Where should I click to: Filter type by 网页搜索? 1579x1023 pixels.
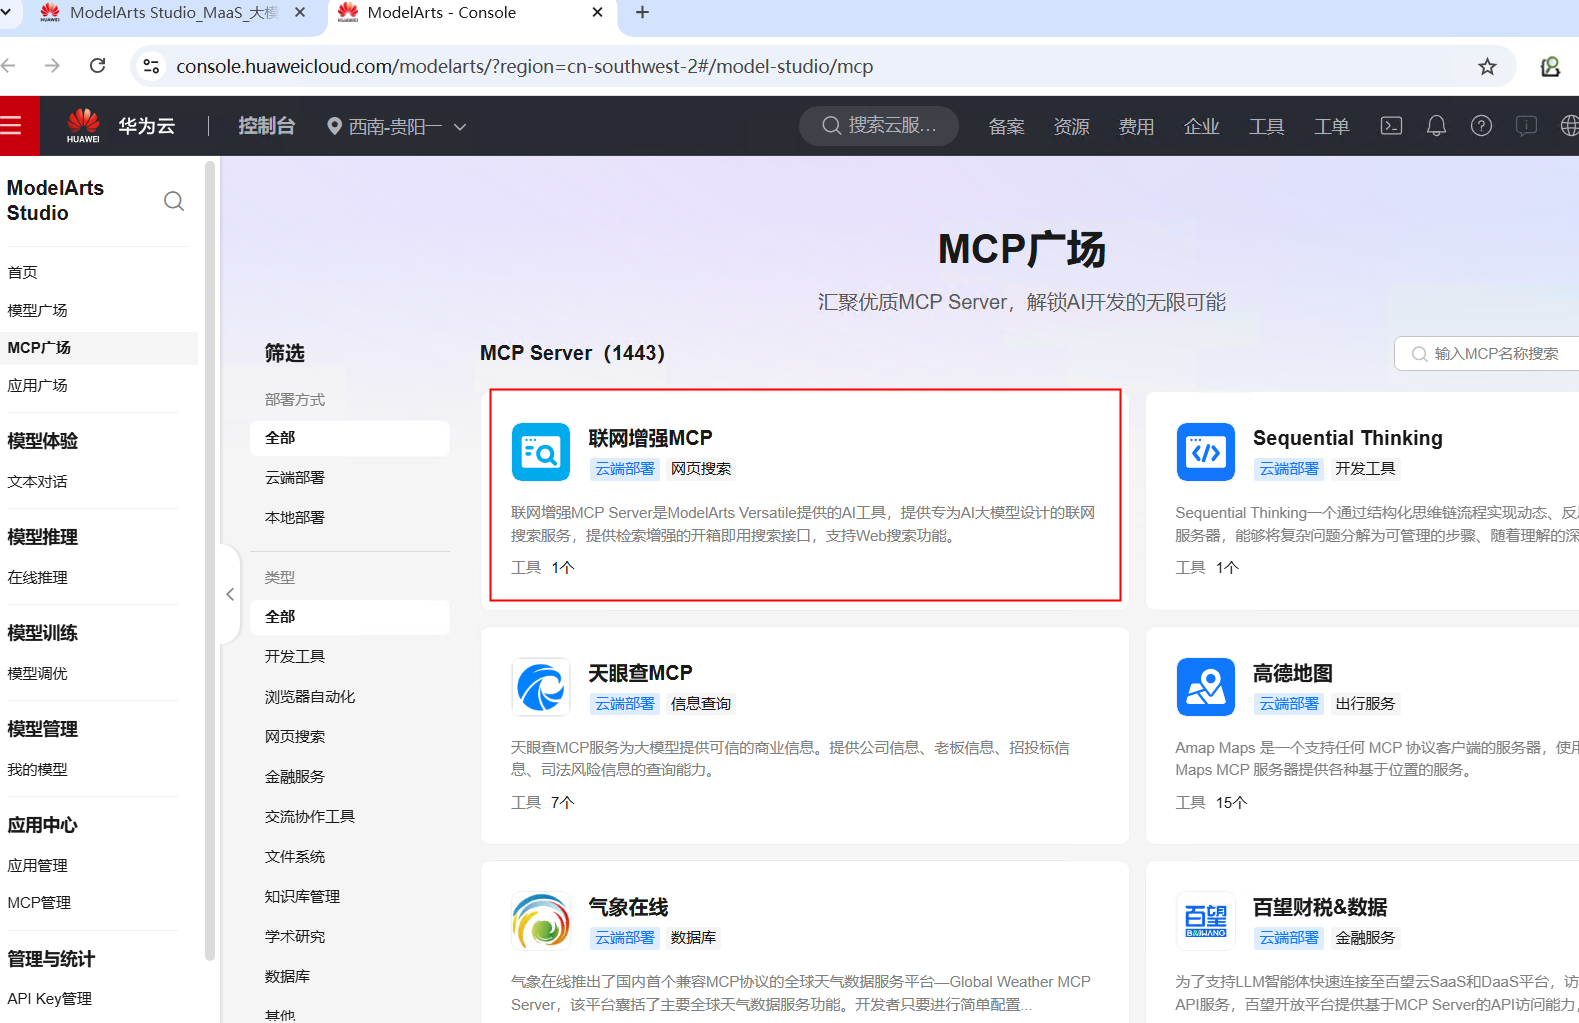(295, 736)
